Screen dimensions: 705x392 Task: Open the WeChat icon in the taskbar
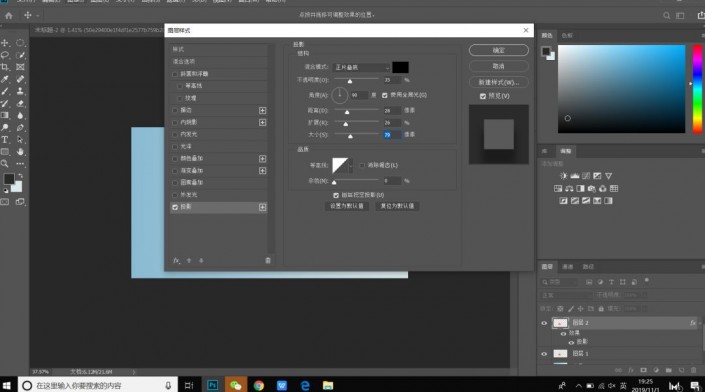236,385
